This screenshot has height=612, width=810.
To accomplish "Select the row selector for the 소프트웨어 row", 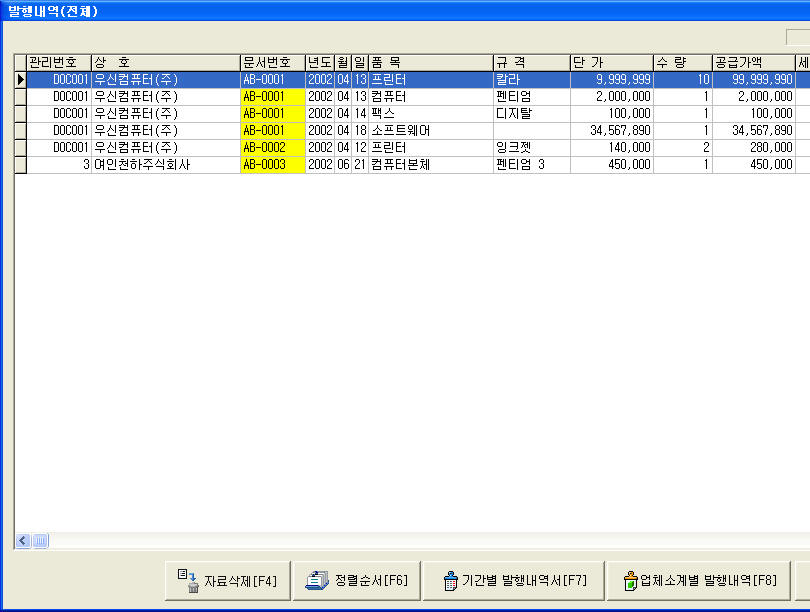I will click(x=21, y=131).
